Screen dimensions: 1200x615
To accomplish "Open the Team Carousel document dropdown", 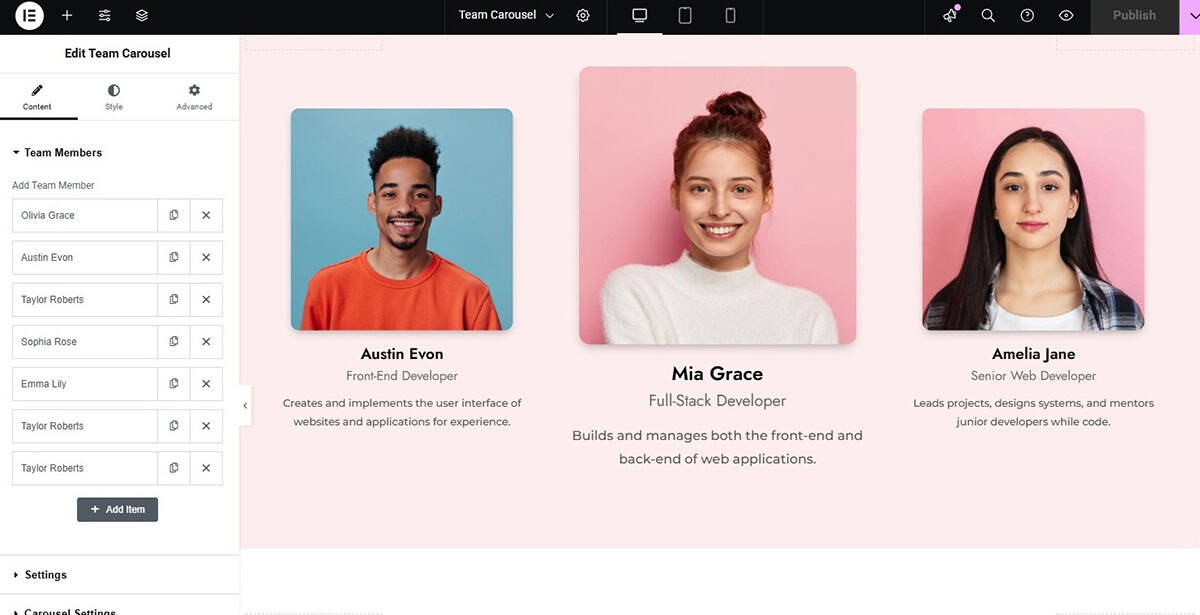I will click(x=506, y=15).
